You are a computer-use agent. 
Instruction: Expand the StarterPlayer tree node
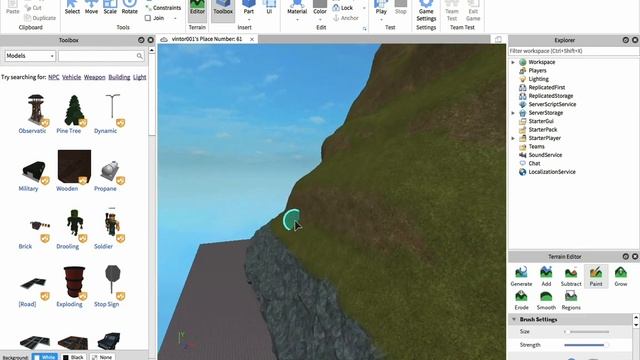(x=513, y=138)
